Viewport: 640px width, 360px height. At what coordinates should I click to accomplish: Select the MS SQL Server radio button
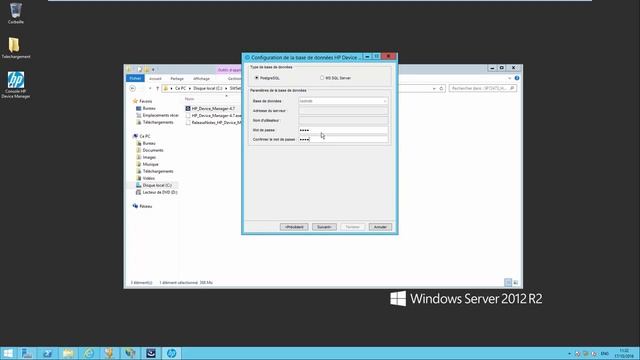(322, 78)
